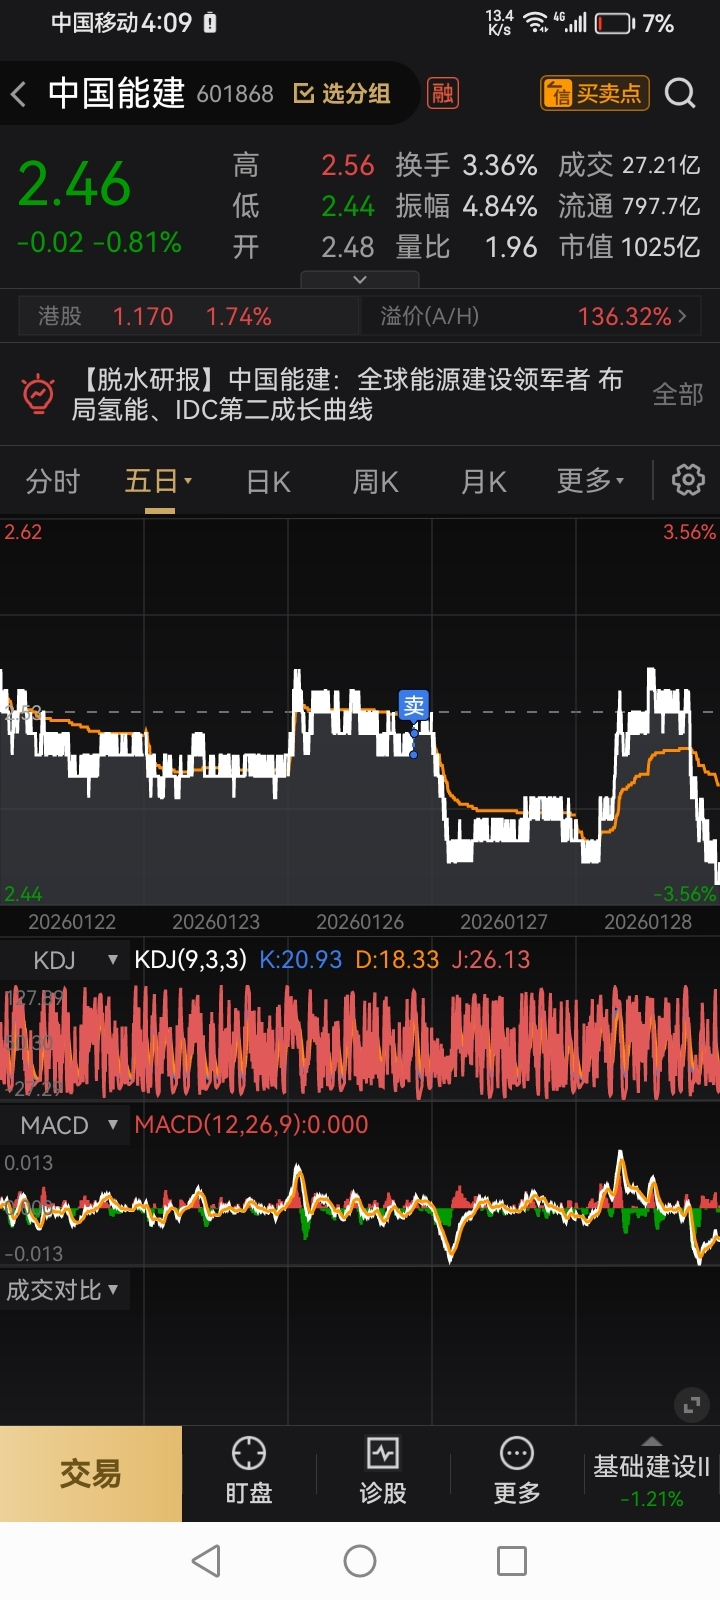
Task: Switch to 月K tab
Action: (484, 482)
